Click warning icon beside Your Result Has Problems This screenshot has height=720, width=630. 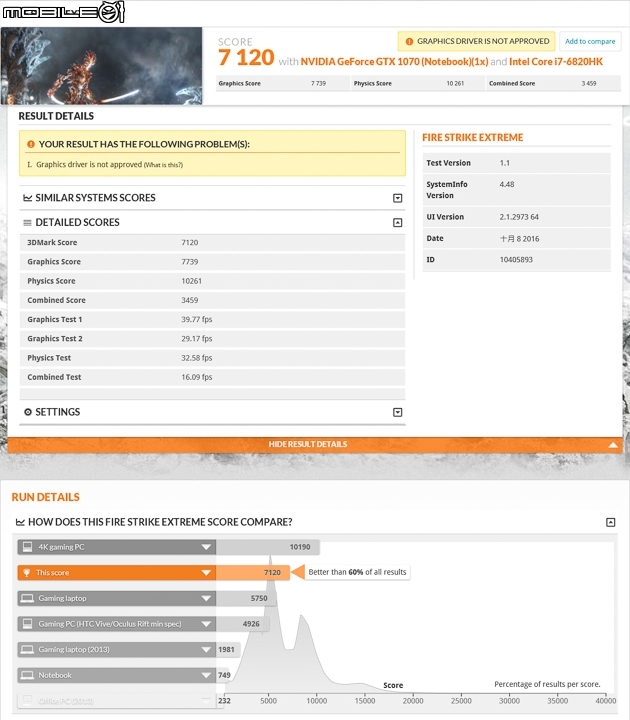(31, 144)
